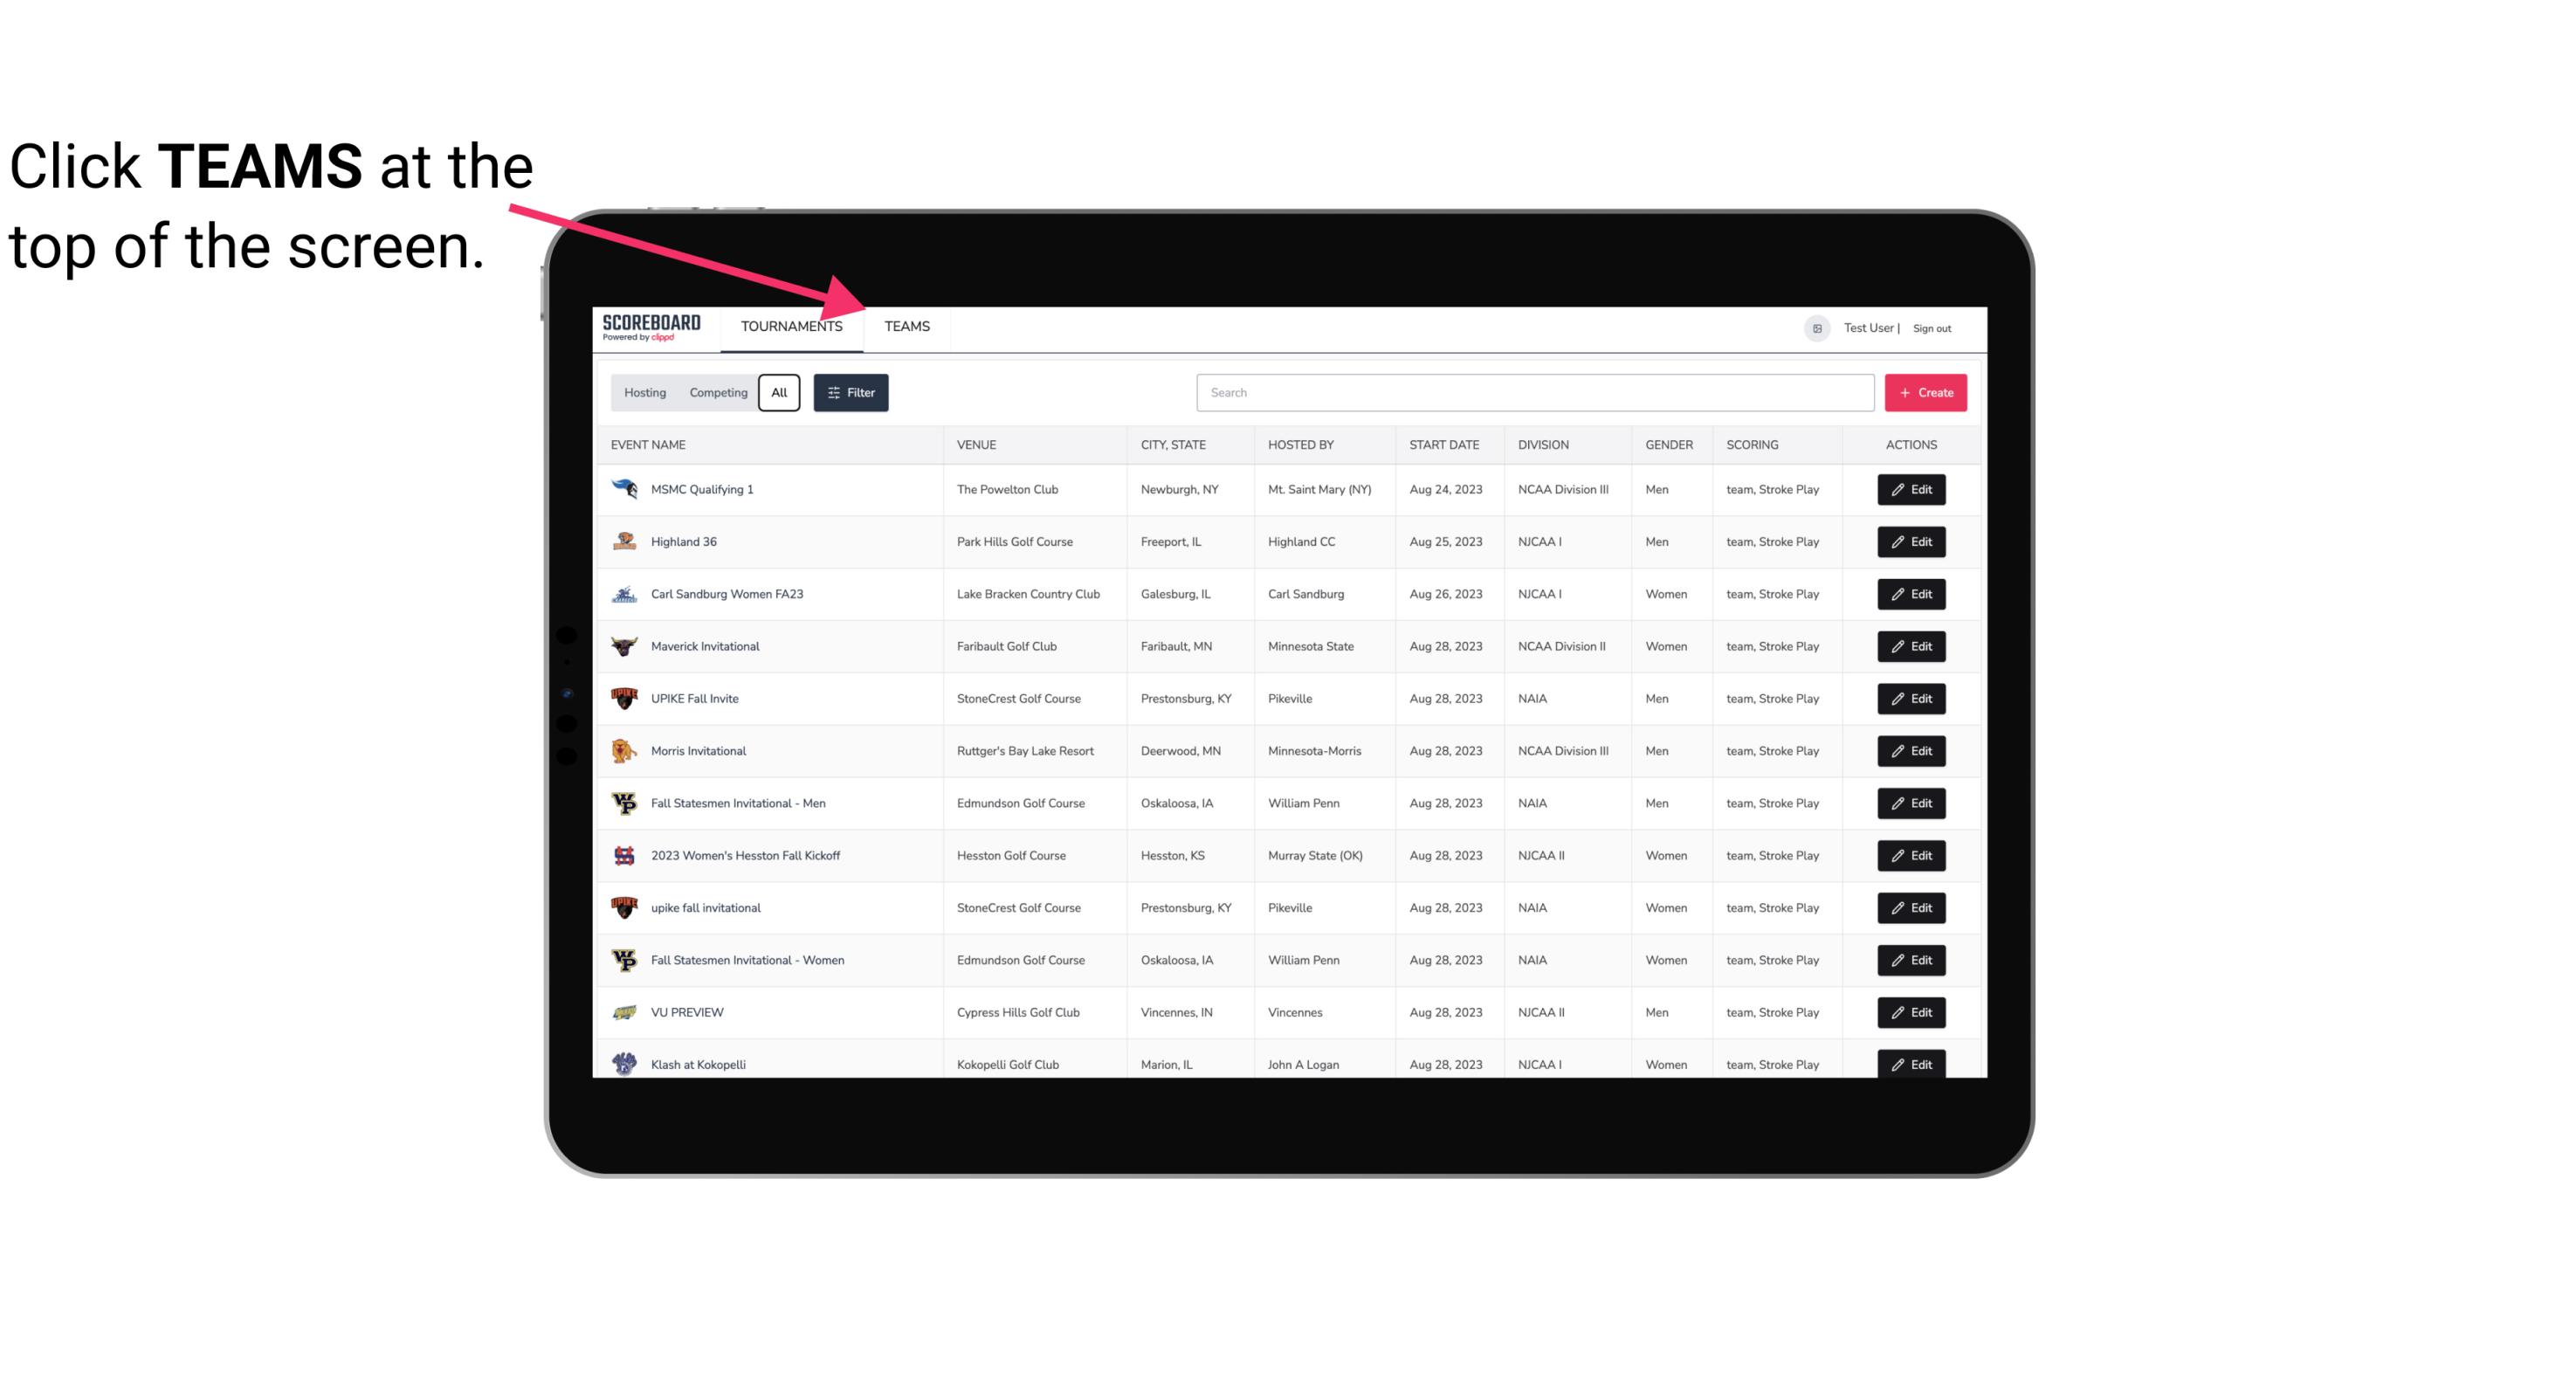Expand the DIVISION column header
Screen dimensions: 2576x1386
coord(1544,444)
